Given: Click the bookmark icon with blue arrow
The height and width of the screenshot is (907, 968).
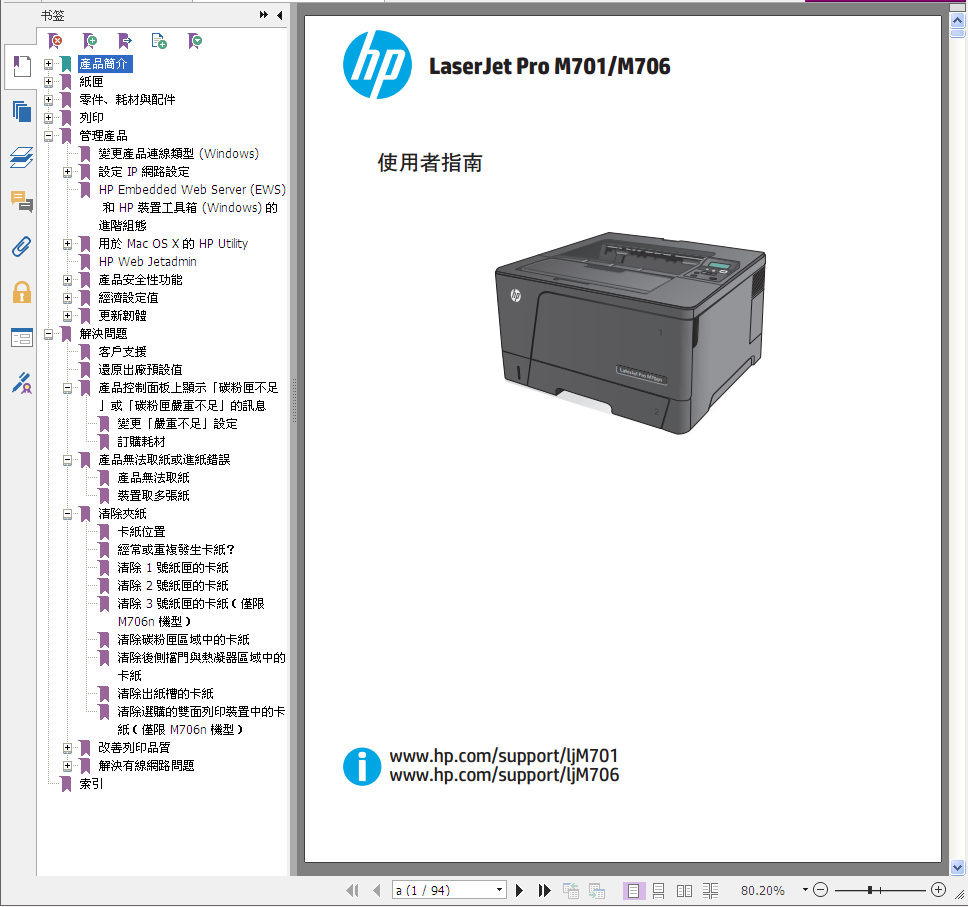Looking at the screenshot, I should (125, 41).
